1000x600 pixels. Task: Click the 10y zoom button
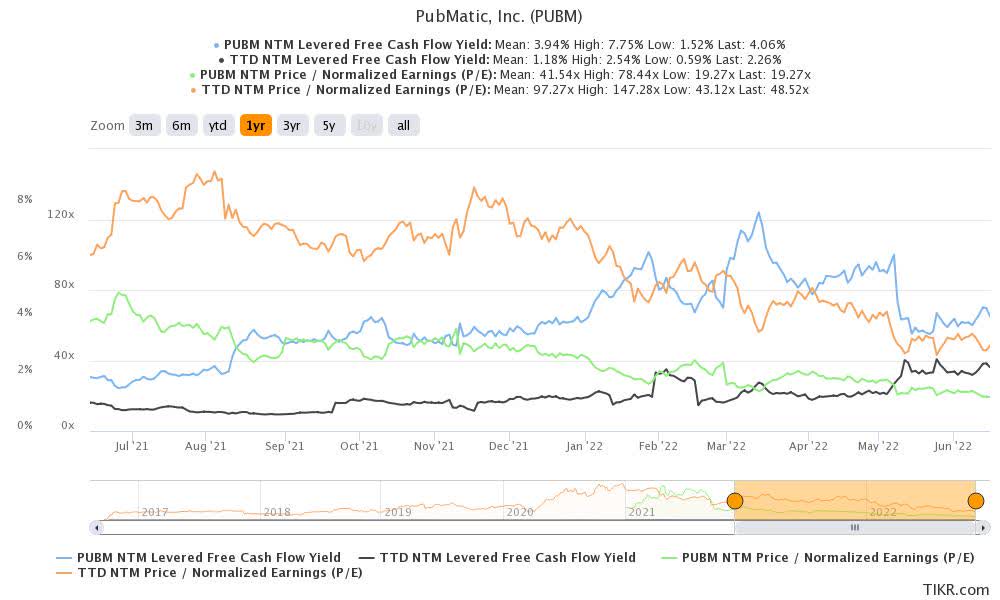click(366, 125)
